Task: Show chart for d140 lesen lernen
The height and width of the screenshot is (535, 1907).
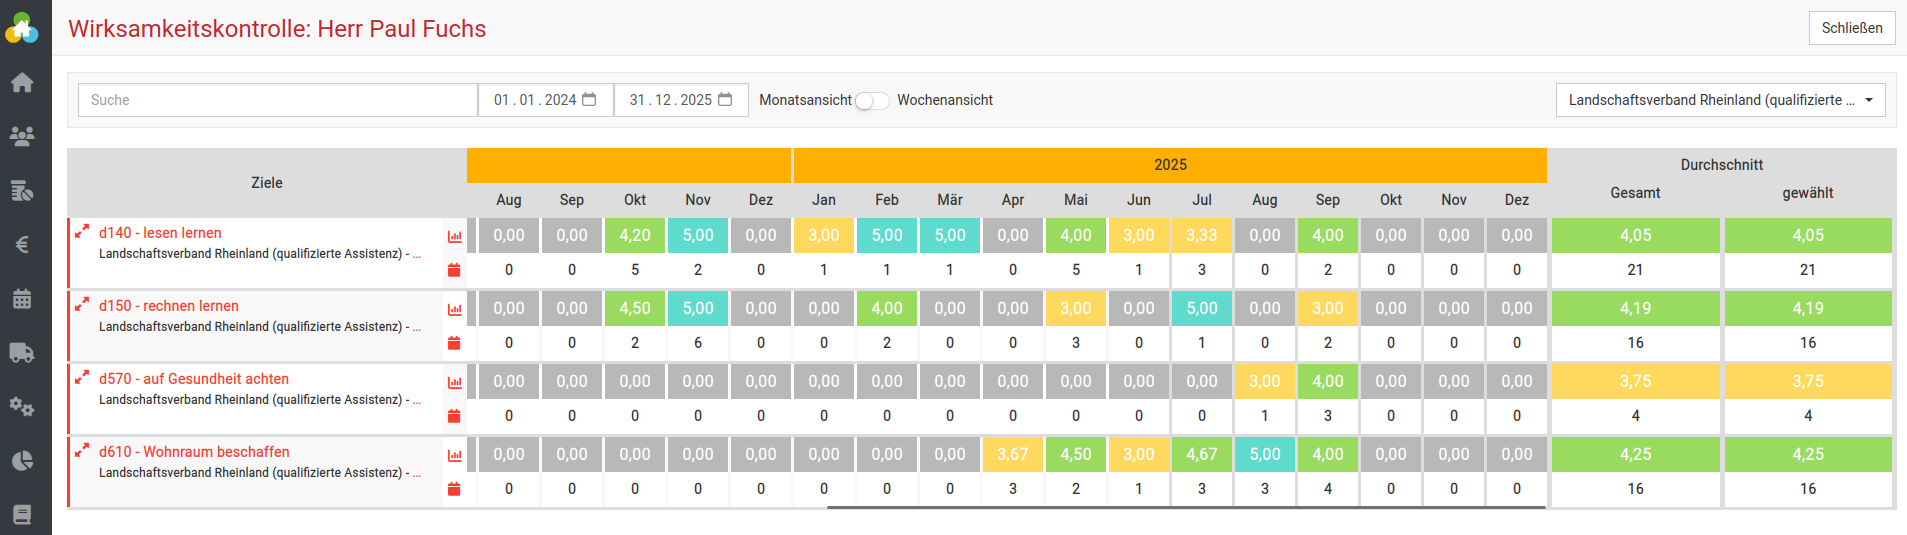Action: [455, 237]
